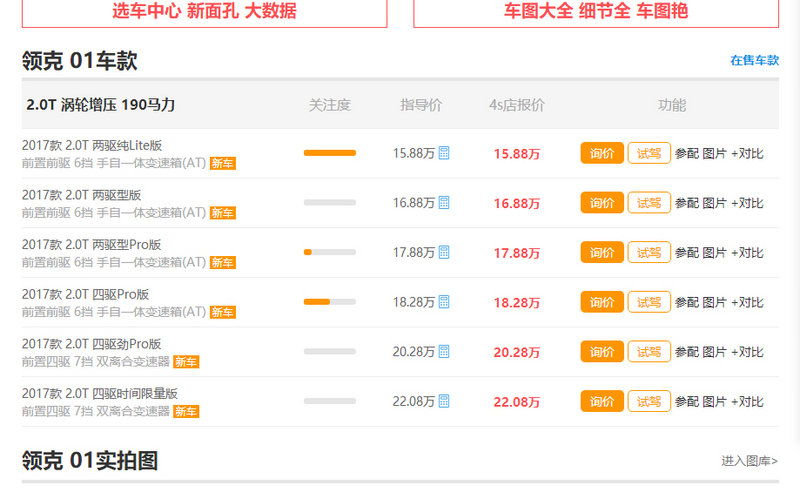Click 新车 badge on 两驱型Pro版 row
Image resolution: width=800 pixels, height=499 pixels.
tap(222, 263)
